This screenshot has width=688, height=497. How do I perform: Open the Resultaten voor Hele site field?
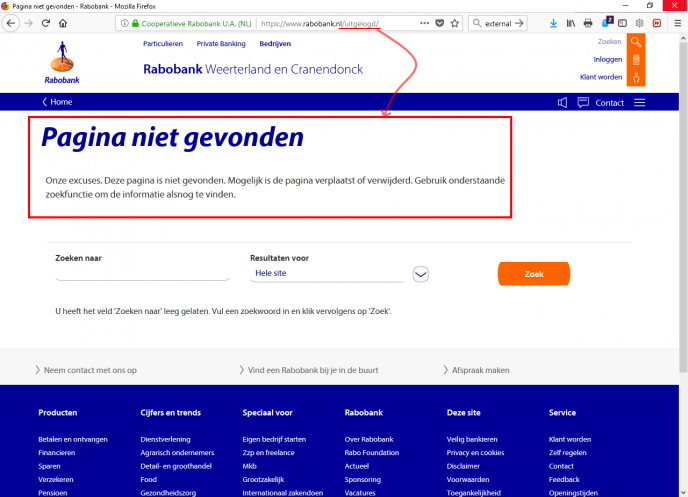(327, 273)
